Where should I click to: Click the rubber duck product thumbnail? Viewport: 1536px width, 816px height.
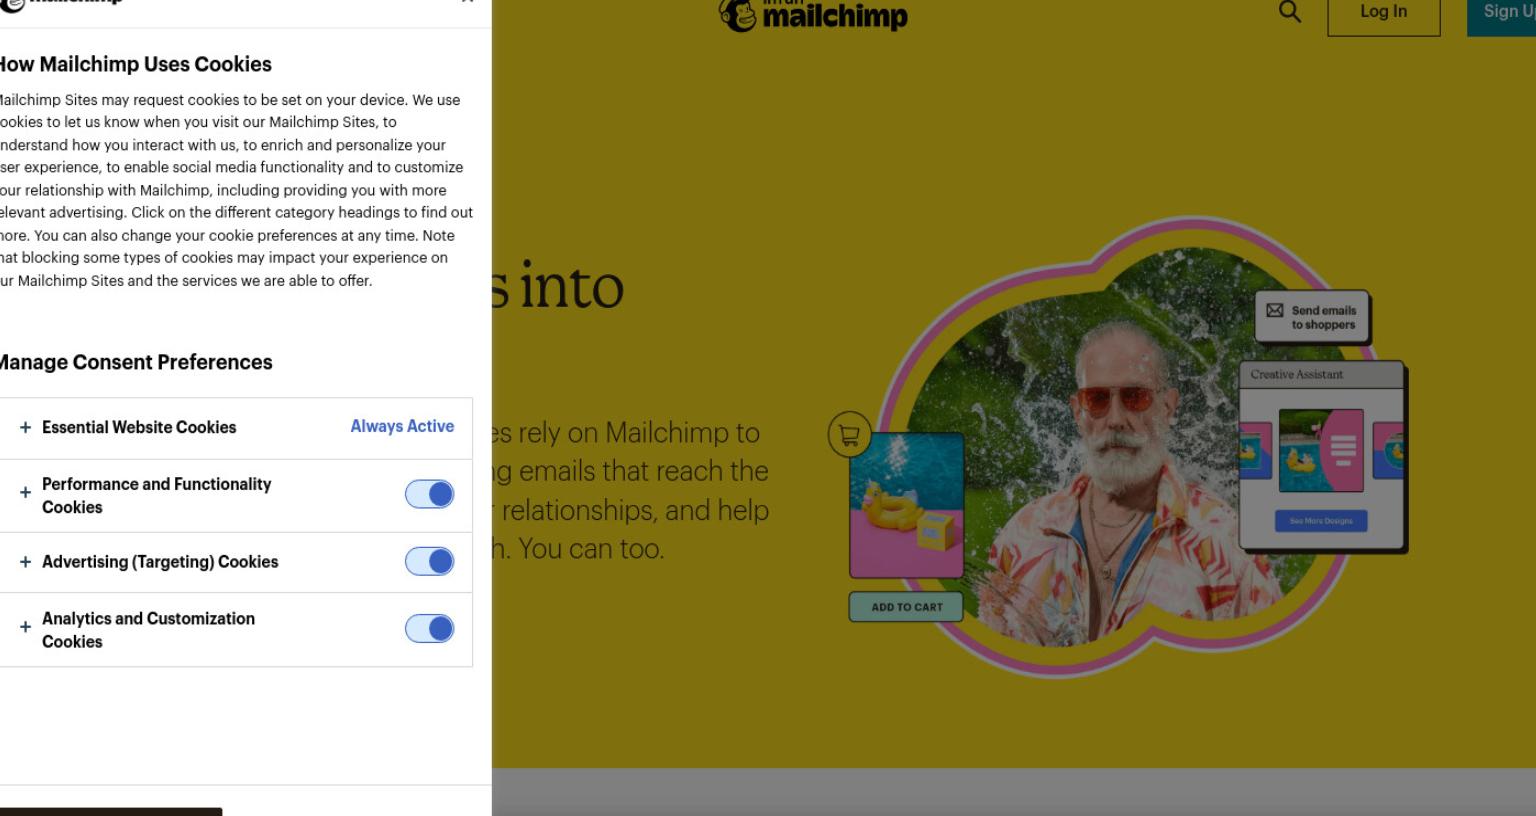(x=906, y=505)
